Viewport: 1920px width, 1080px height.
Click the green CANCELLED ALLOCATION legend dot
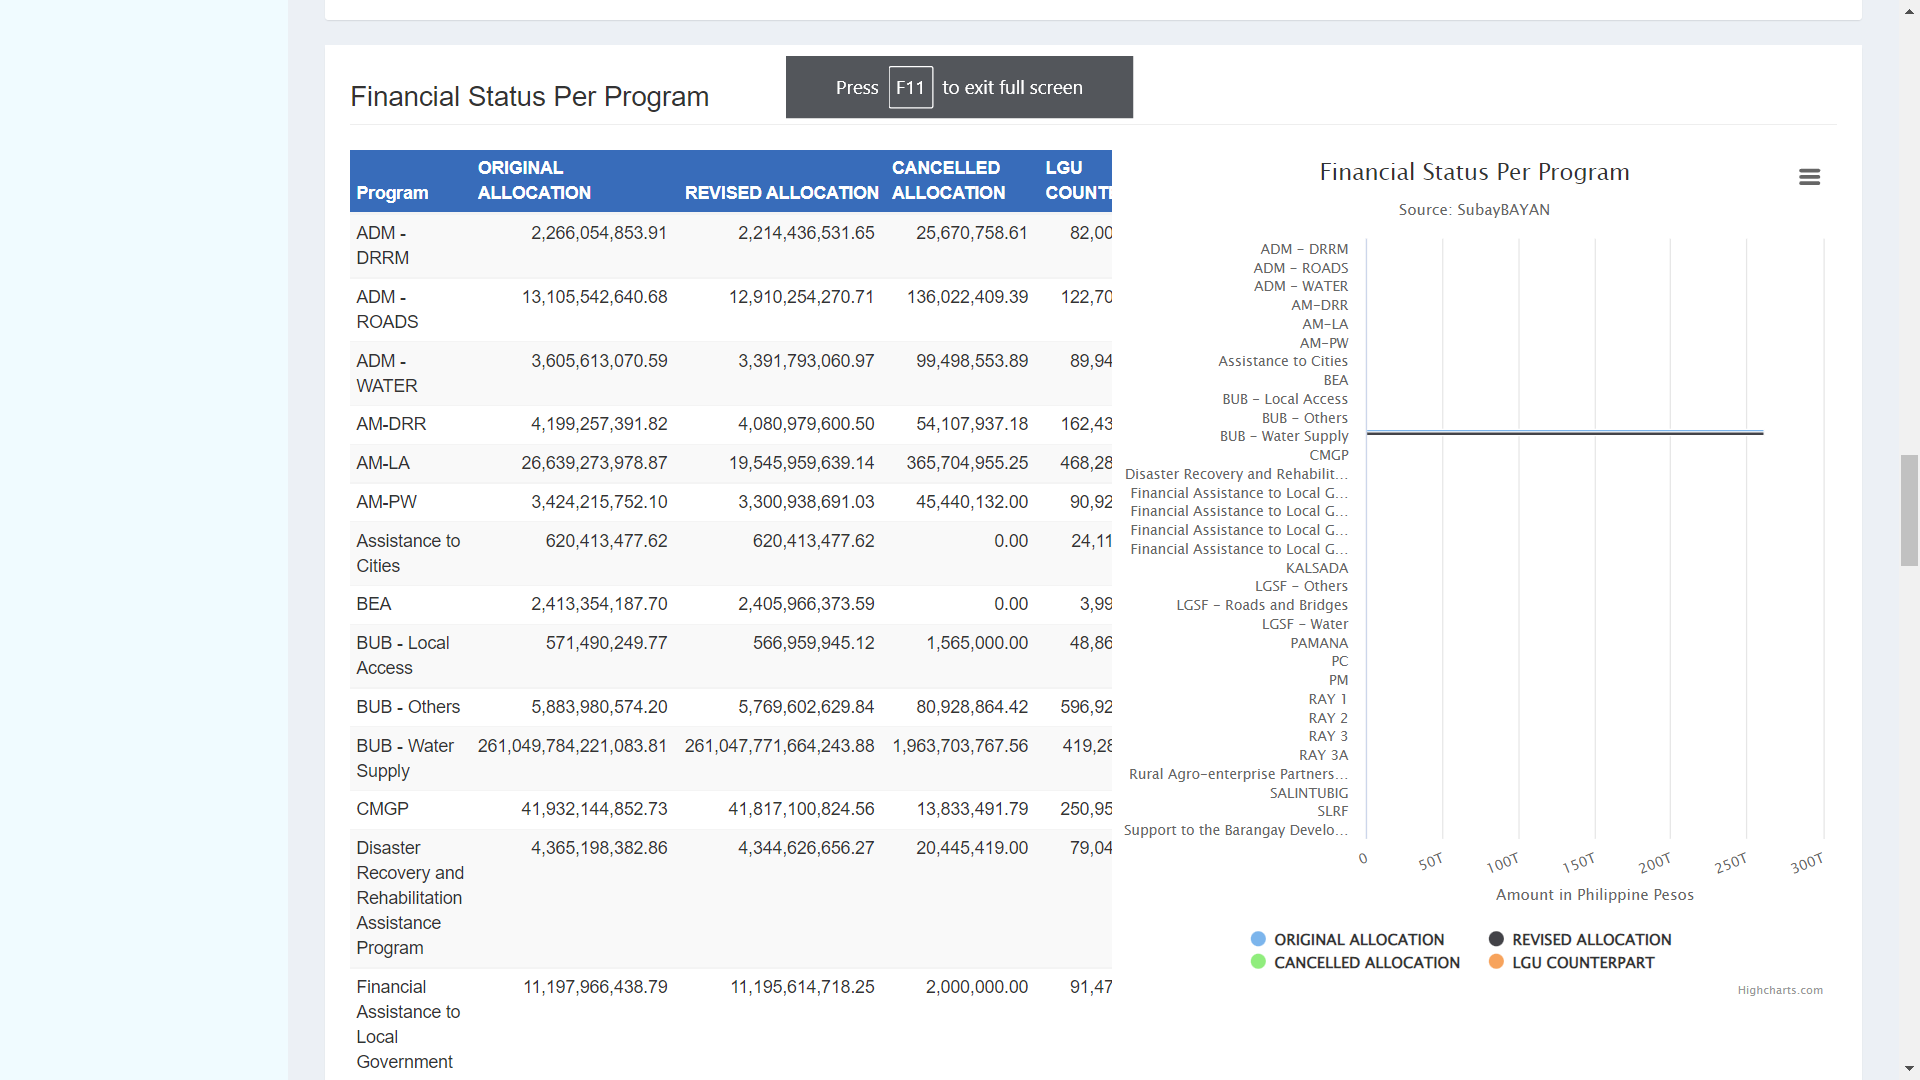click(x=1258, y=962)
